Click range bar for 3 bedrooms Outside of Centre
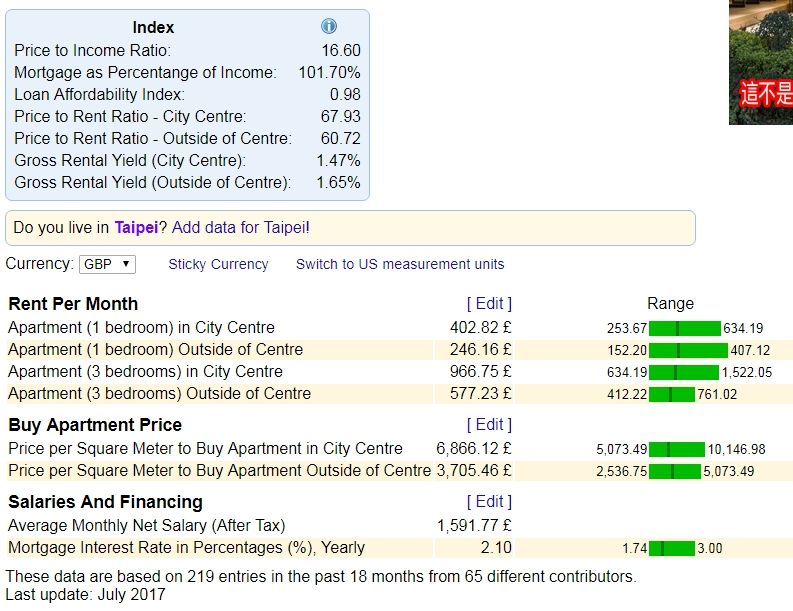Screen dimensions: 793x611 pos(672,394)
